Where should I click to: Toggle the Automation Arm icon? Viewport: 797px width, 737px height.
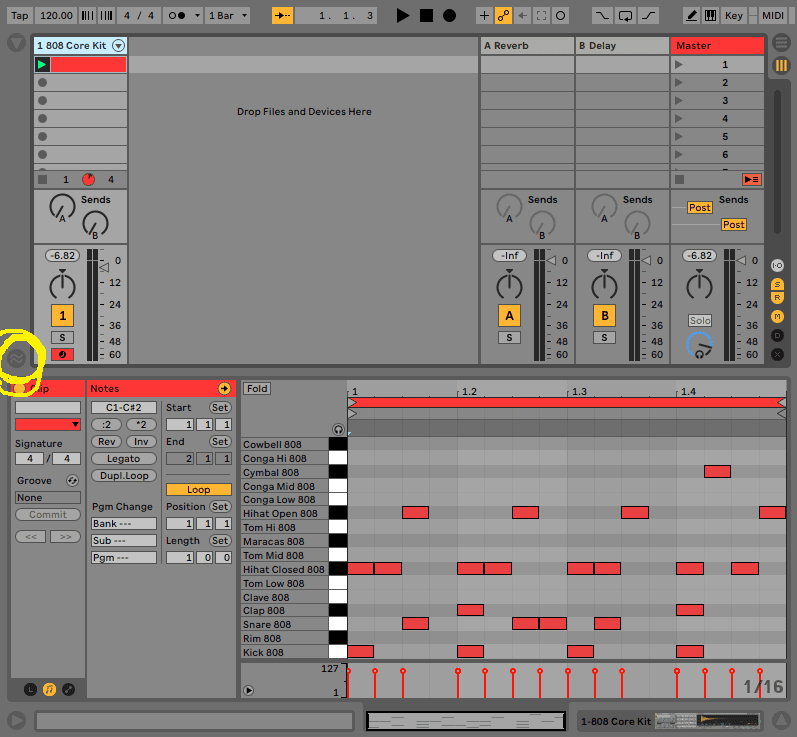(503, 15)
